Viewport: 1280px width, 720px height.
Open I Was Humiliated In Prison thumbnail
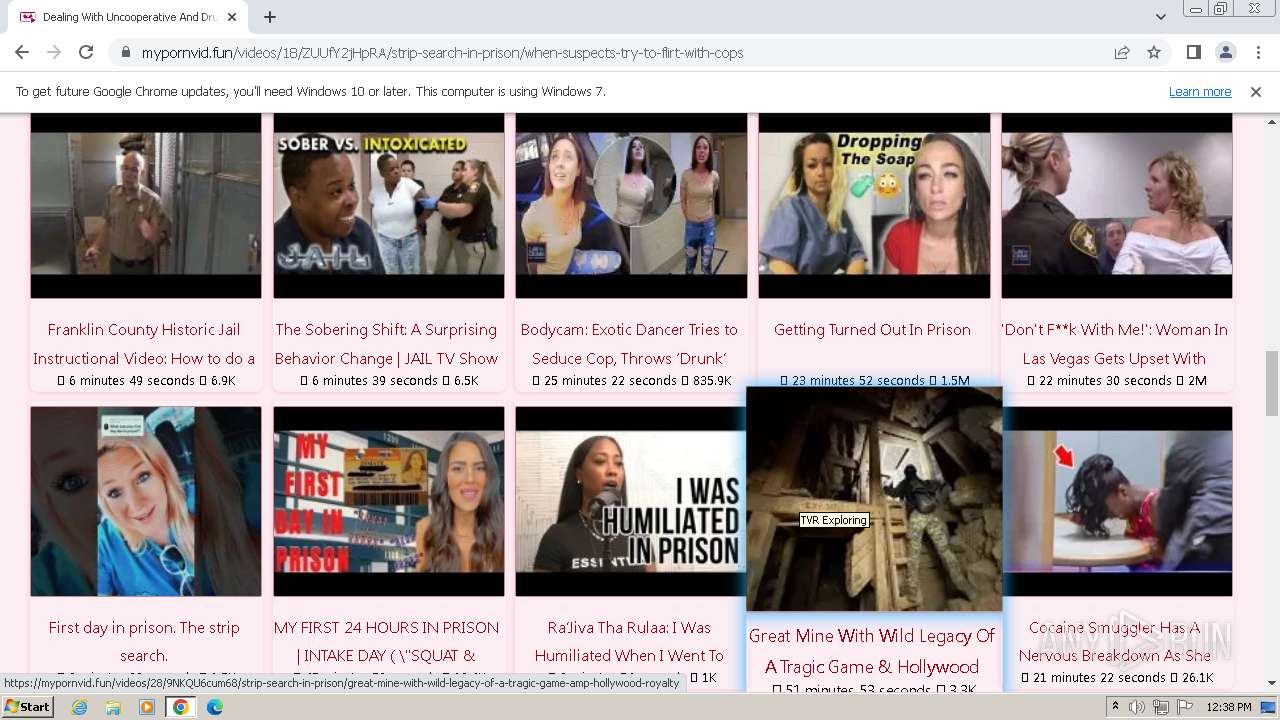tap(631, 501)
